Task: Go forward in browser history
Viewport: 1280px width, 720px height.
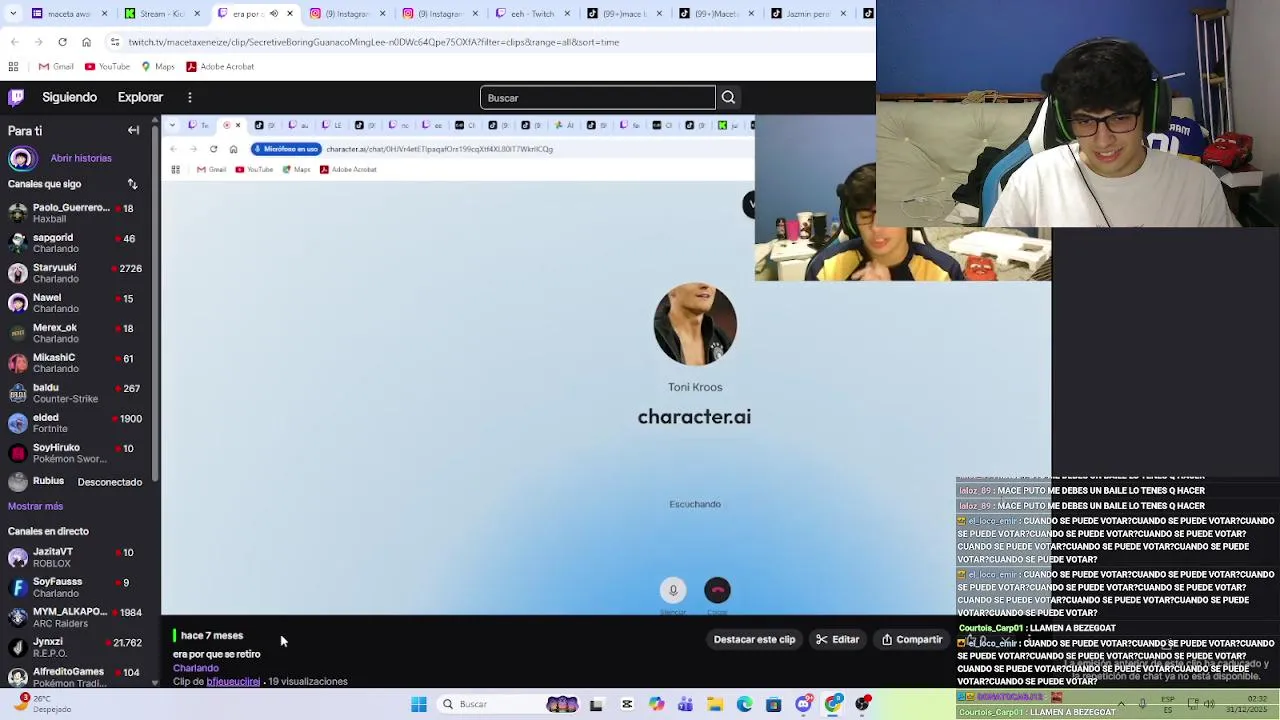Action: (x=38, y=42)
